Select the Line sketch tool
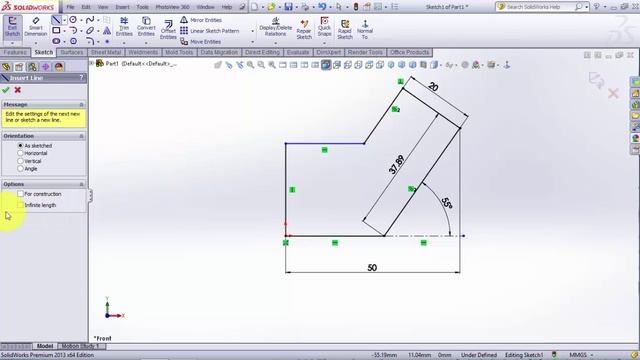The width and height of the screenshot is (640, 360). (x=56, y=20)
